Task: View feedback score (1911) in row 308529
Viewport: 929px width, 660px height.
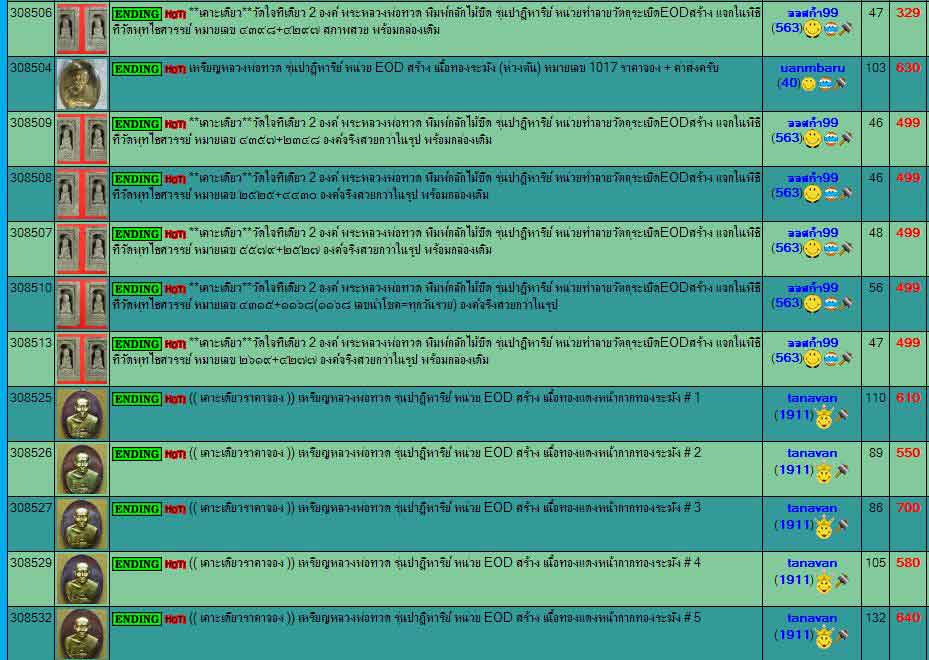Action: (x=794, y=580)
